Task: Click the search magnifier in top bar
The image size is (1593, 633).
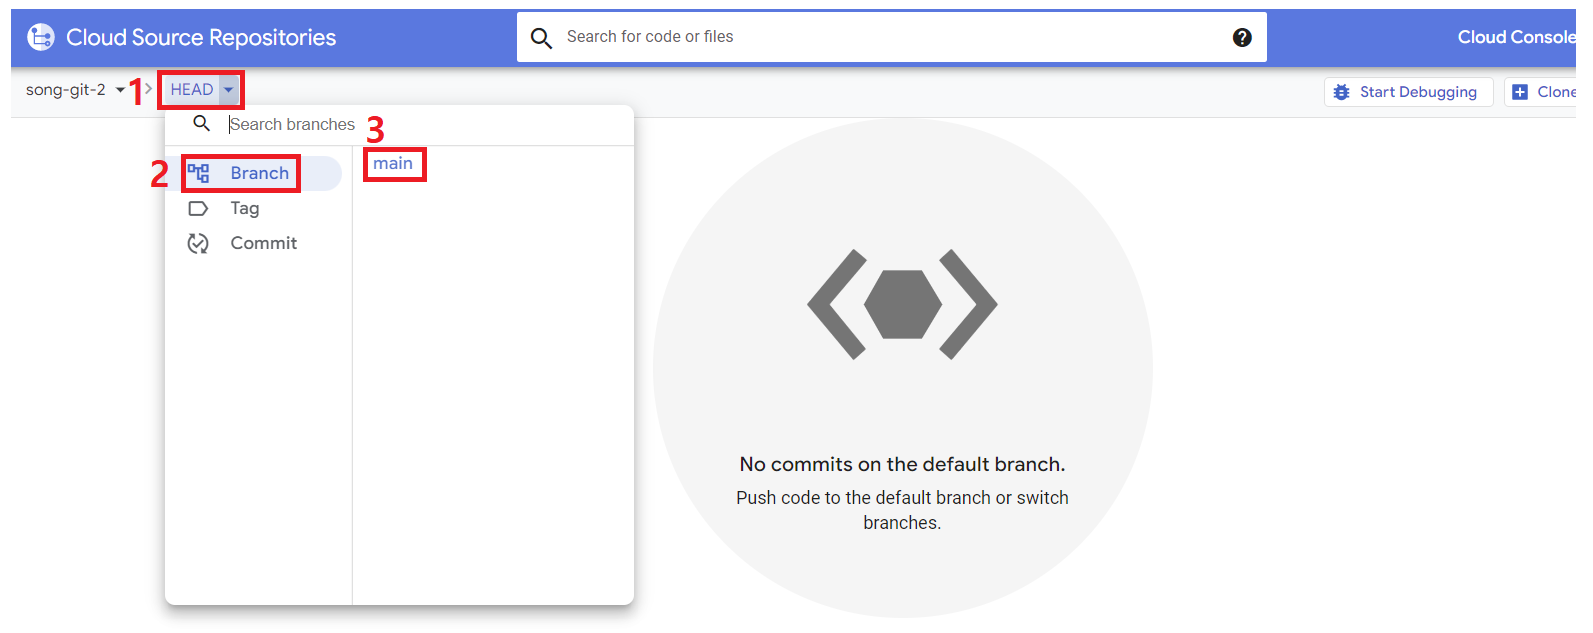Action: pyautogui.click(x=541, y=38)
